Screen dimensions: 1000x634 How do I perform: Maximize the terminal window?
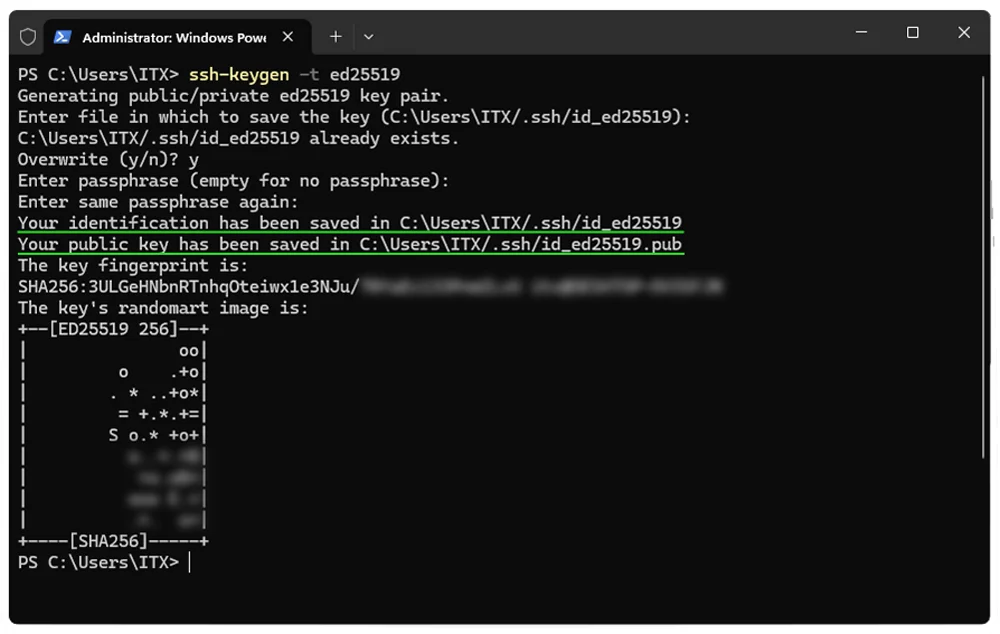click(x=912, y=33)
